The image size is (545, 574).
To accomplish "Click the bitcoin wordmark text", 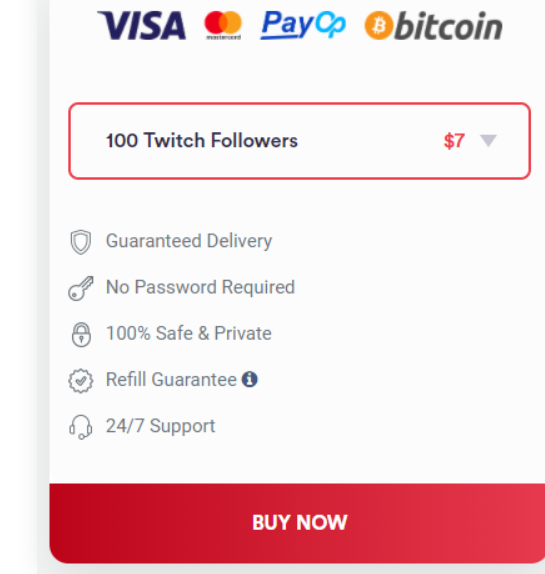I will 449,26.
